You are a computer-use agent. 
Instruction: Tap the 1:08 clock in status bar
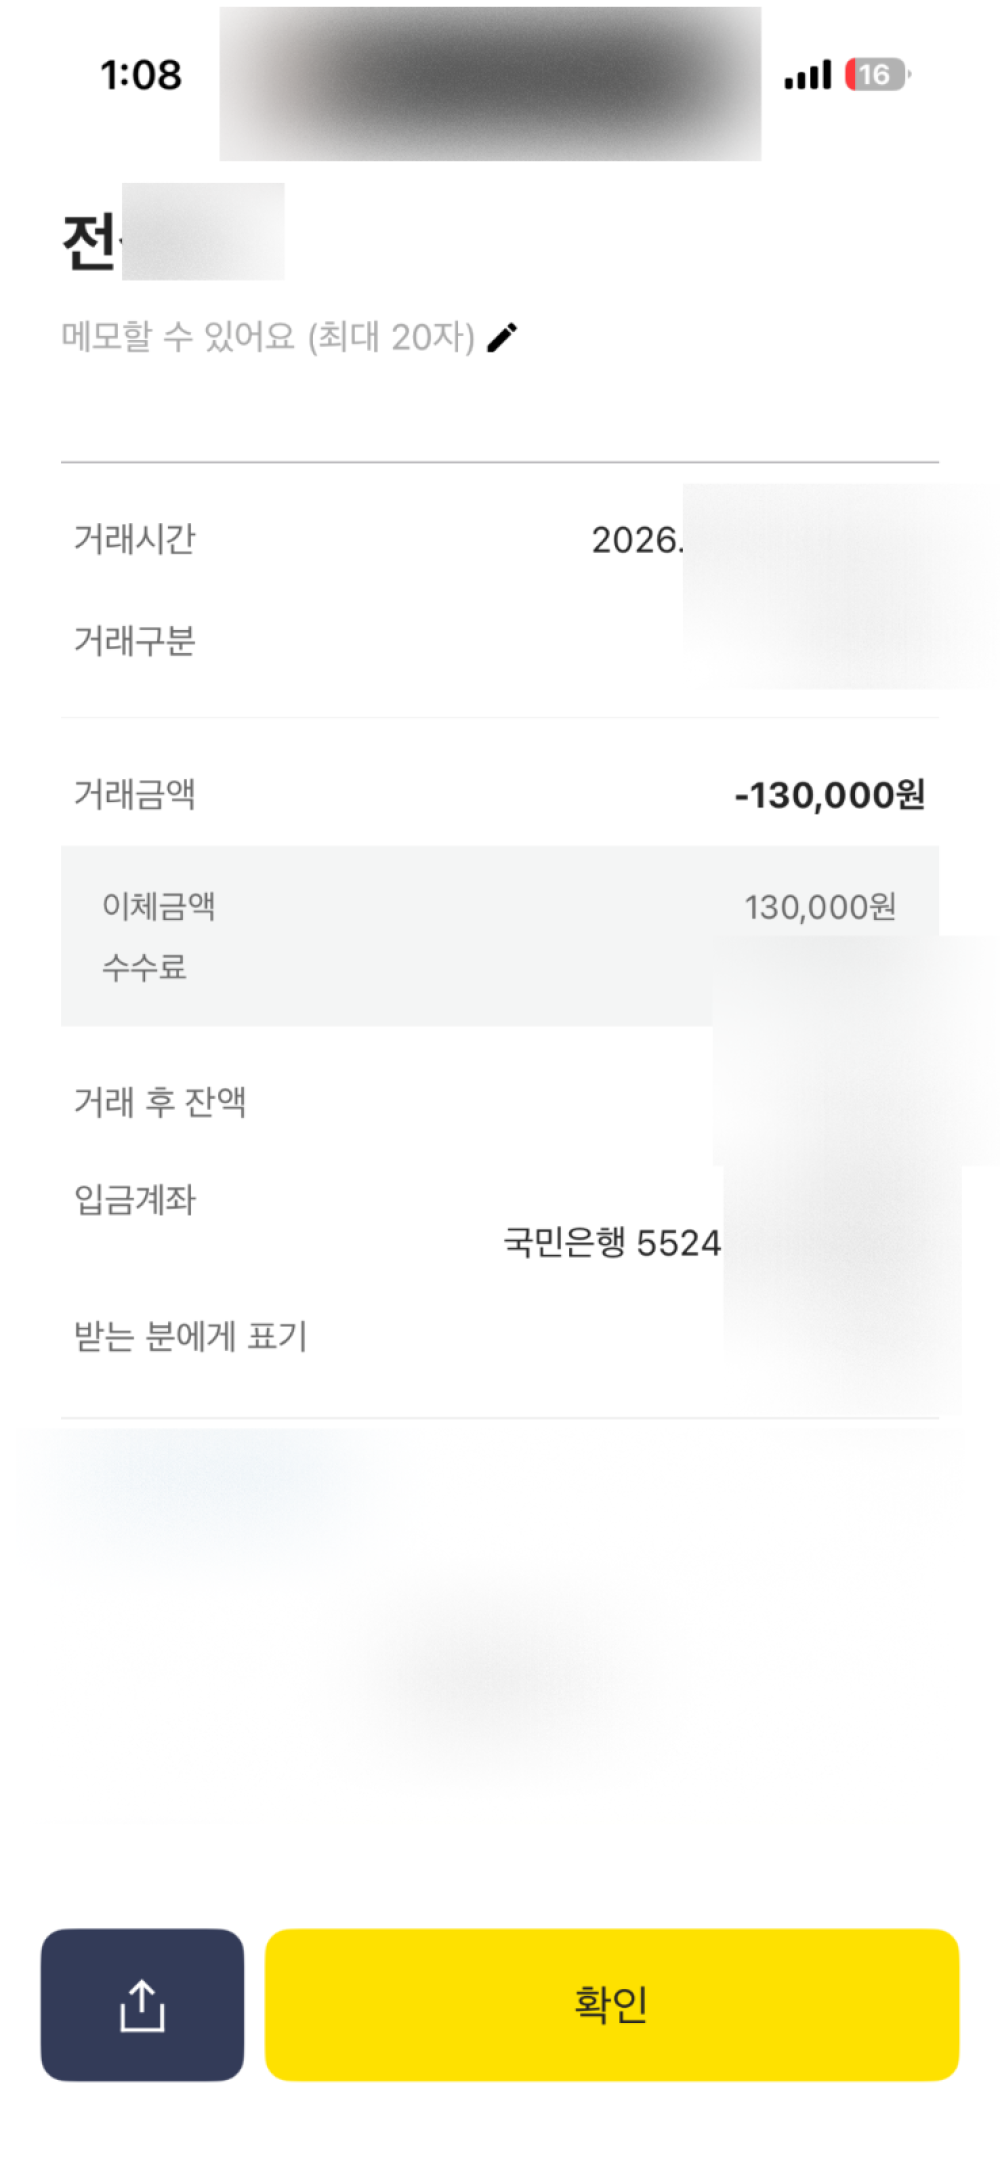(141, 75)
